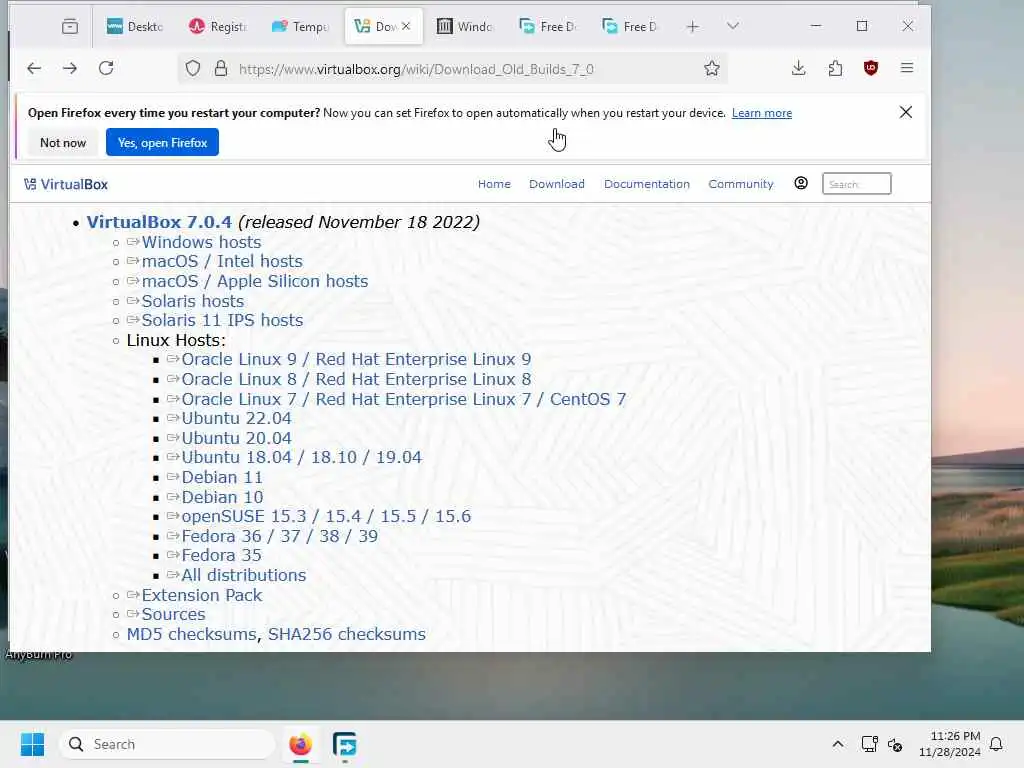This screenshot has height=768, width=1024.
Task: Switch to the Windo tab
Action: pyautogui.click(x=465, y=26)
